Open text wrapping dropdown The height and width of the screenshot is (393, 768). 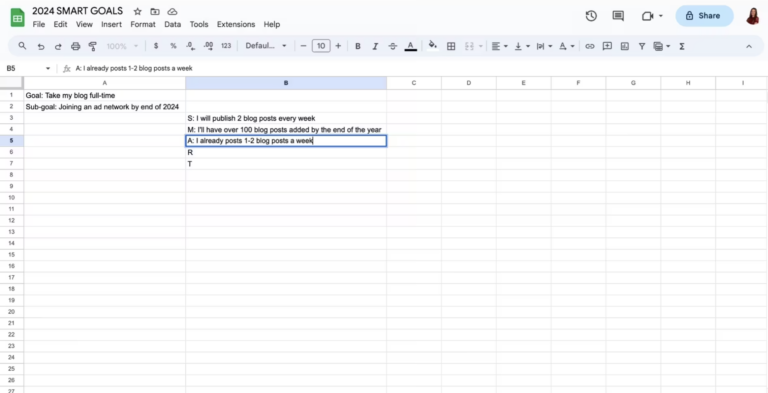[544, 46]
